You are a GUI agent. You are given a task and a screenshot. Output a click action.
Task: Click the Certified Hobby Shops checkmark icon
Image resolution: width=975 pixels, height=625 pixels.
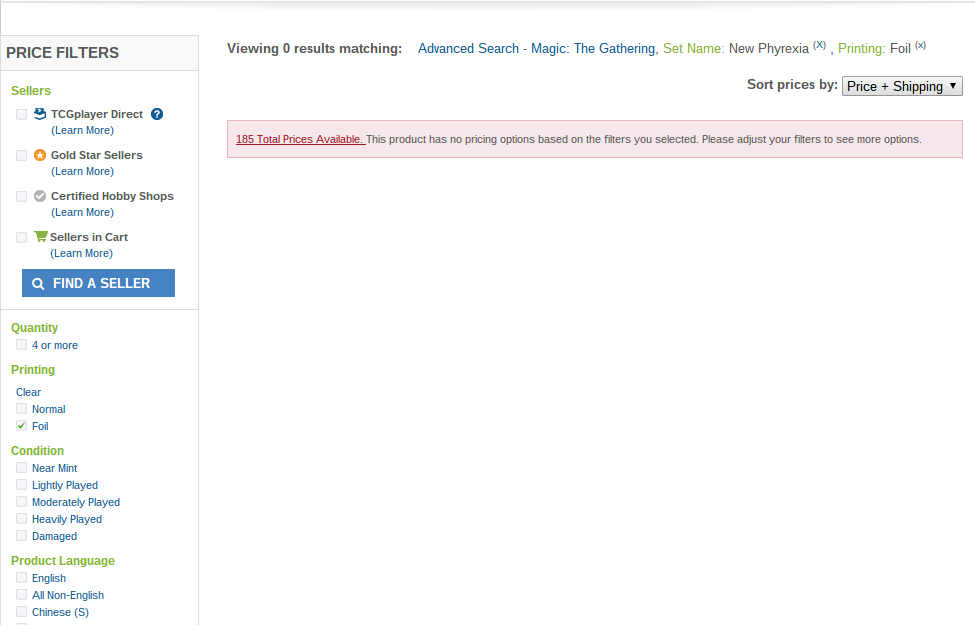coord(40,196)
